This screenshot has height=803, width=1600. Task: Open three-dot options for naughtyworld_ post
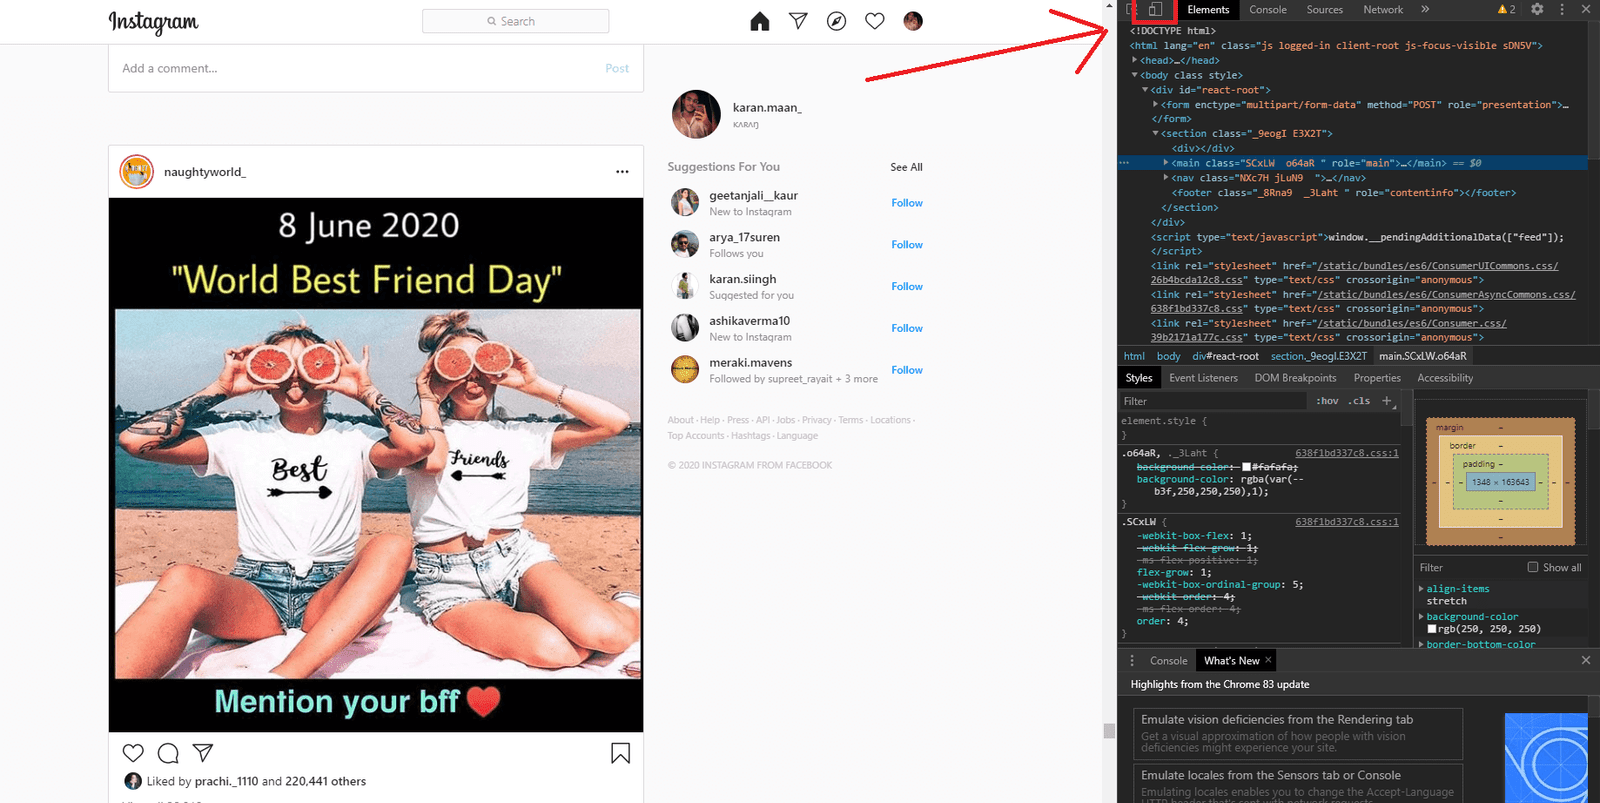622,172
